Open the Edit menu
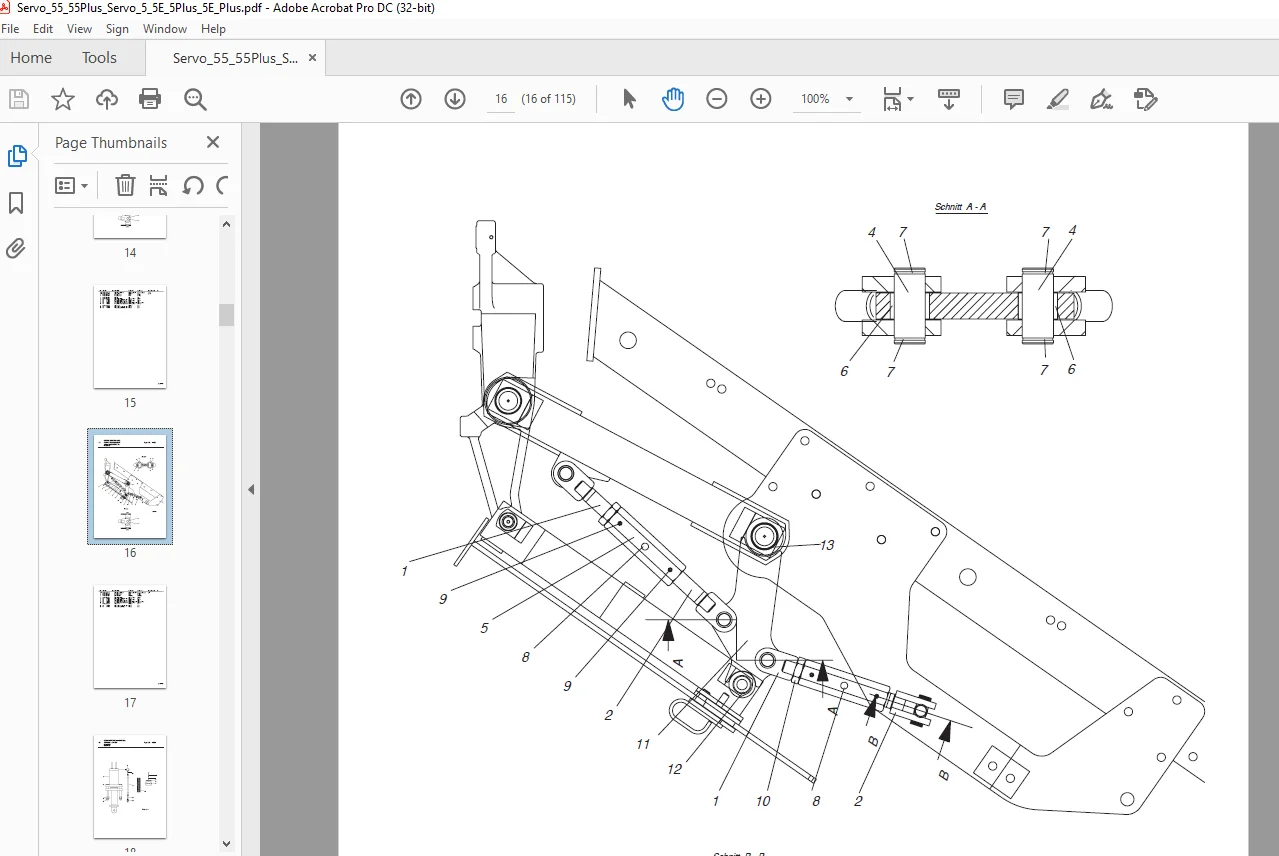This screenshot has width=1279, height=856. click(43, 29)
